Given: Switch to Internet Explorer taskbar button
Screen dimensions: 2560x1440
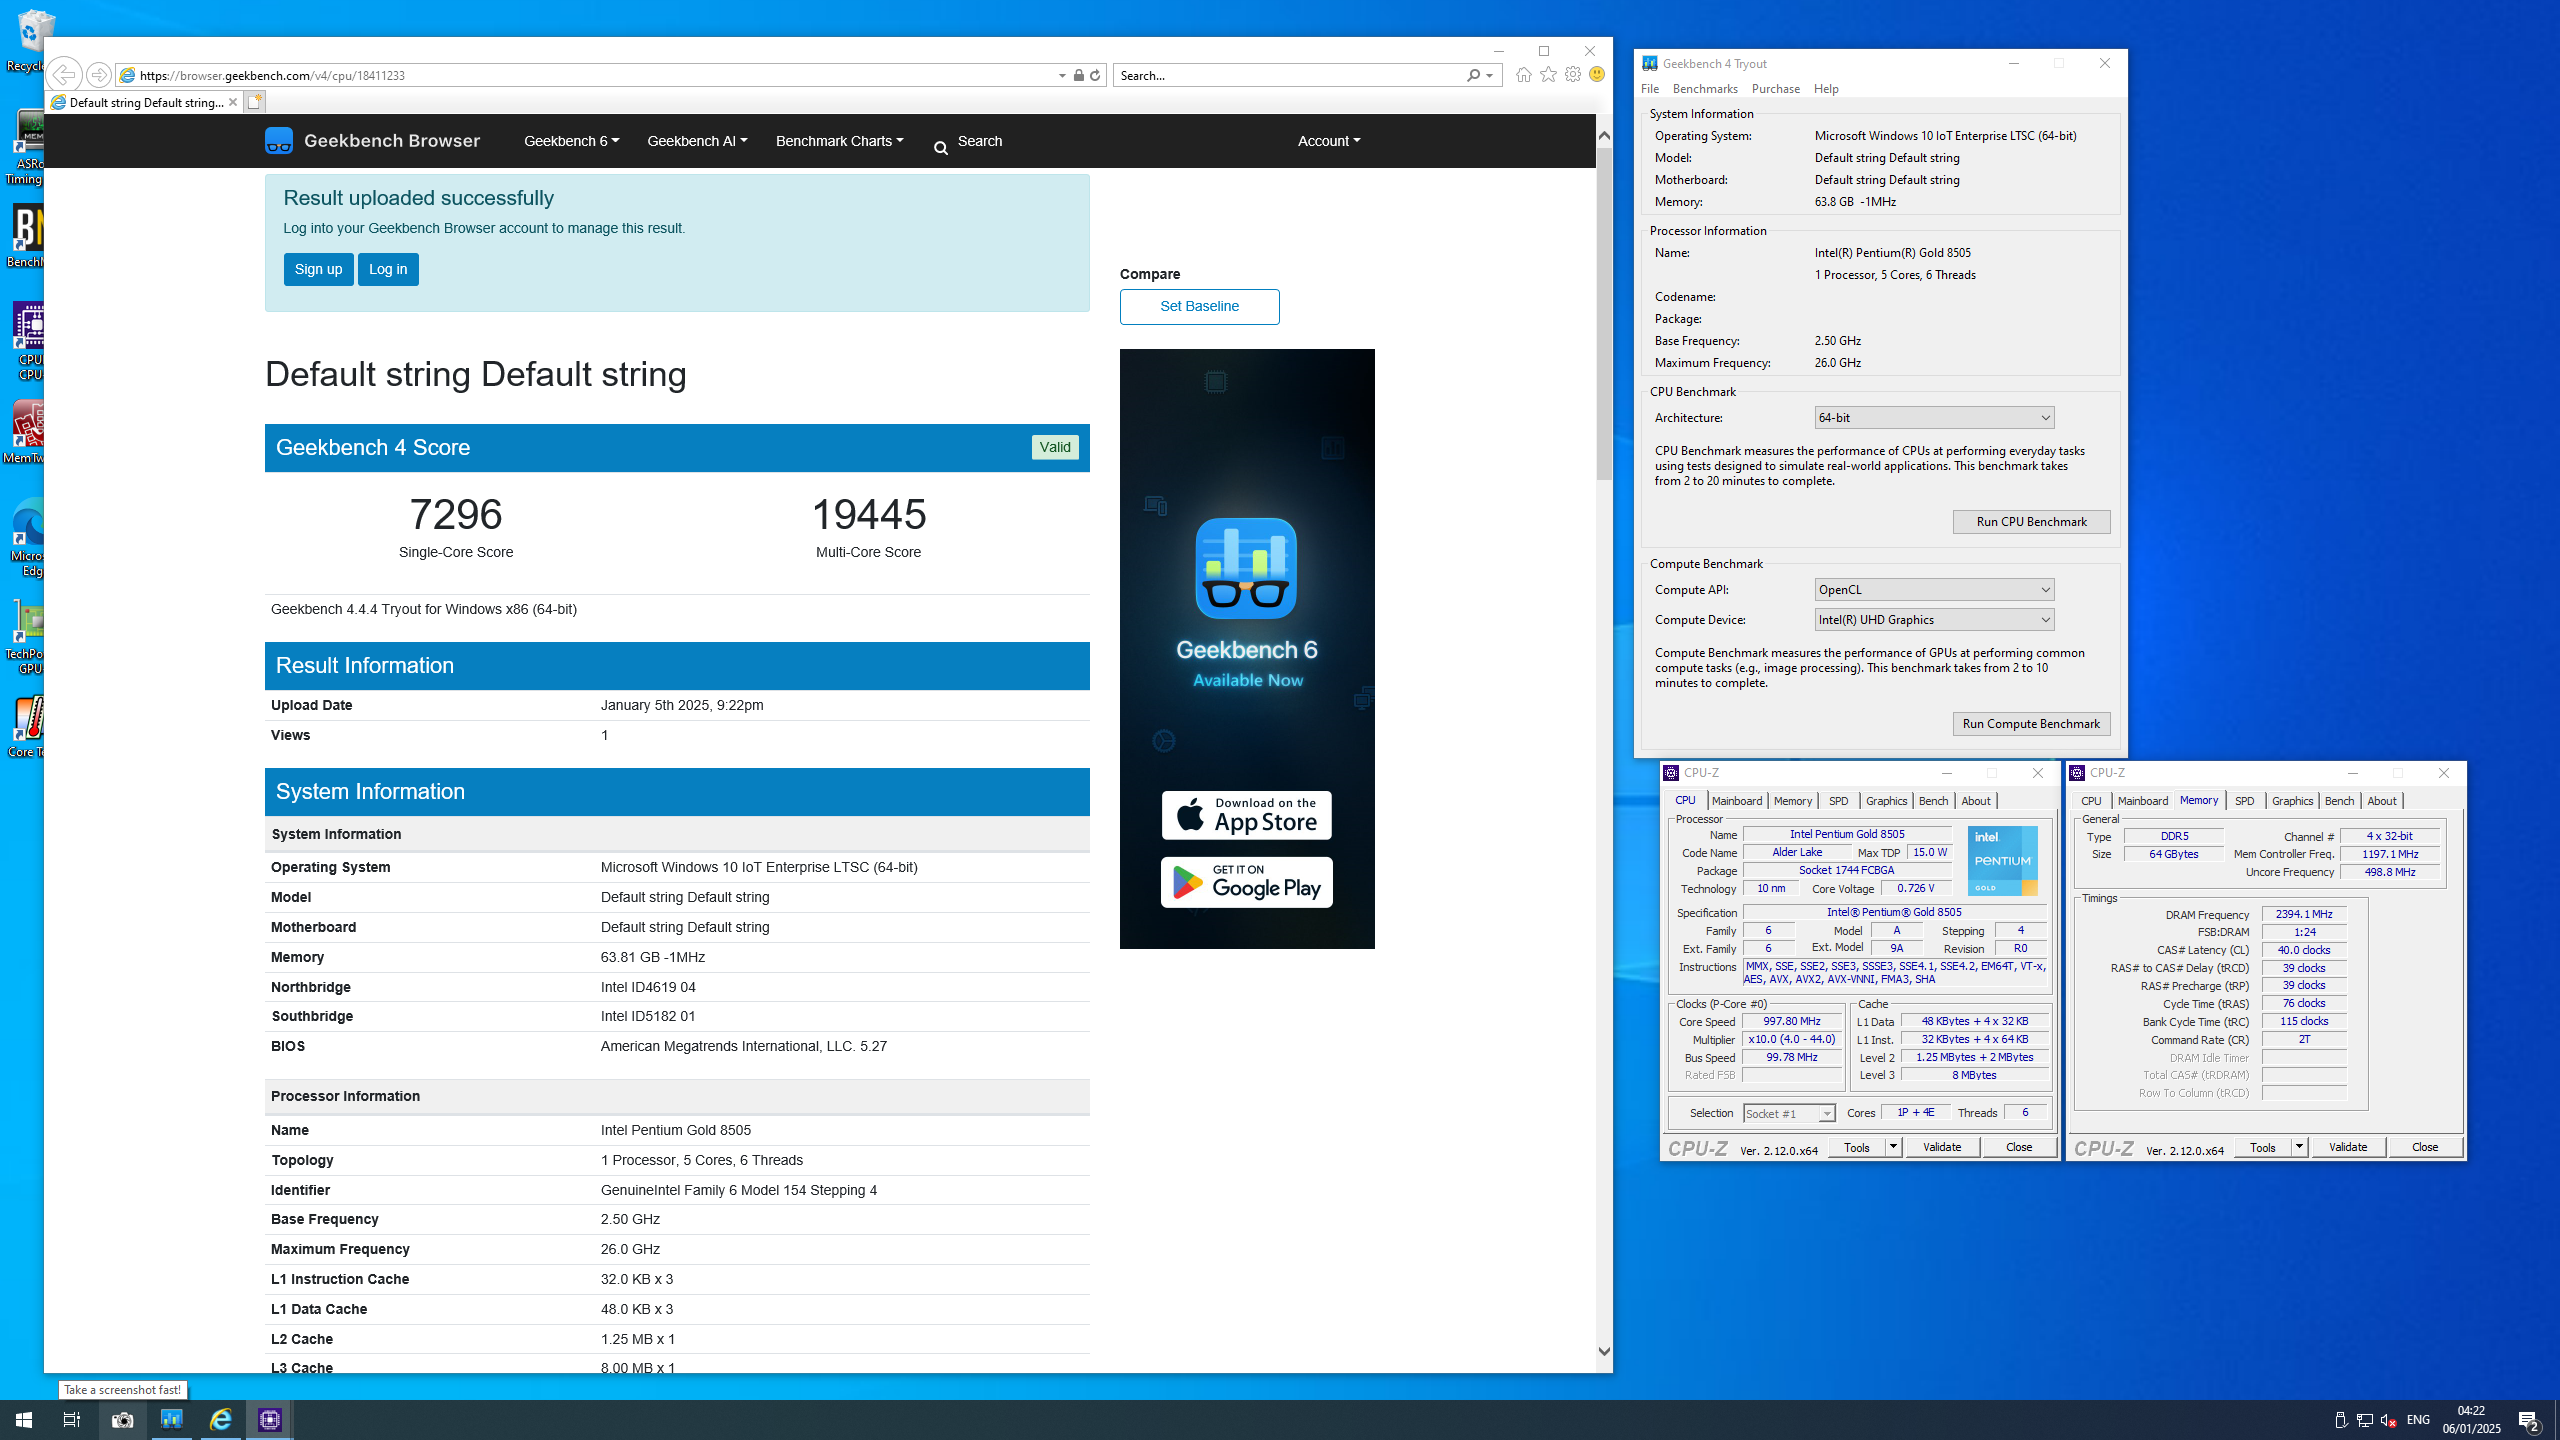Looking at the screenshot, I should 221,1420.
